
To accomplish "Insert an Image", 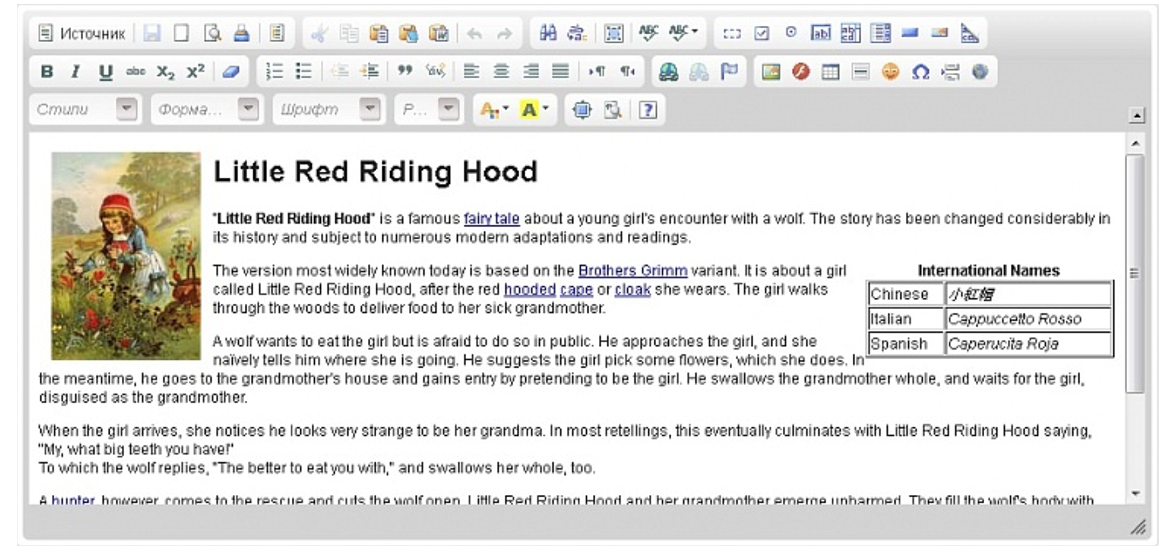I will 771,72.
